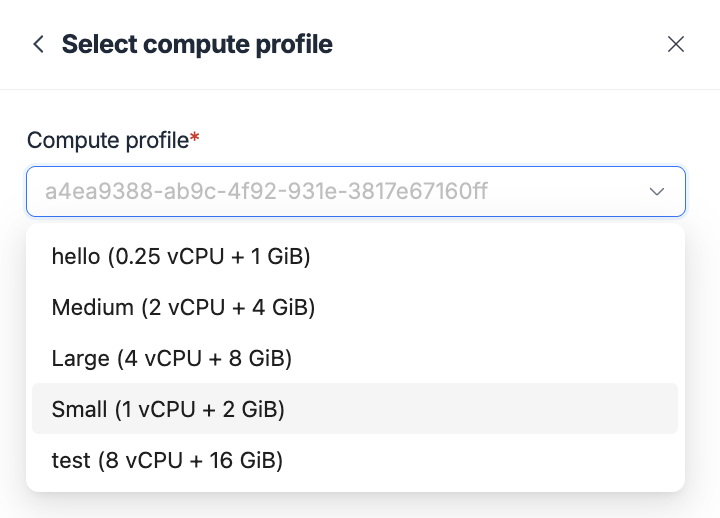
Task: Close the Select compute profile panel
Action: click(676, 44)
